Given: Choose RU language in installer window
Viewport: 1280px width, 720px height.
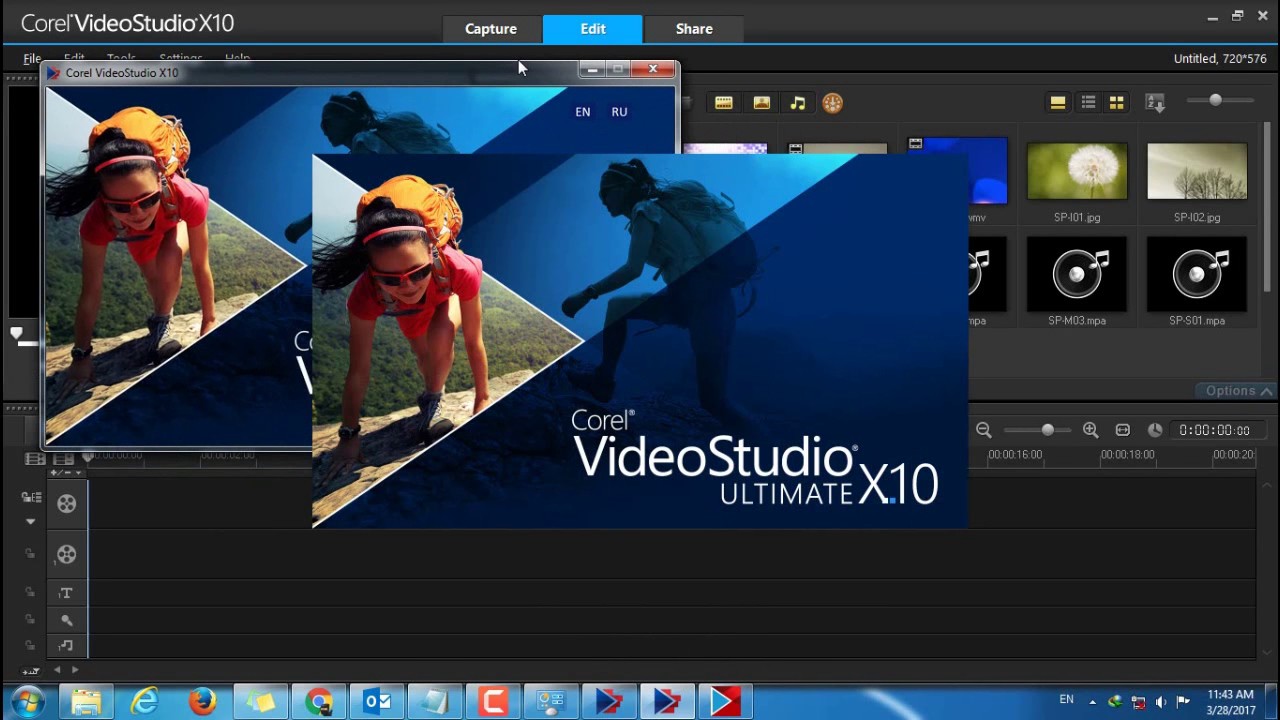Looking at the screenshot, I should [619, 112].
